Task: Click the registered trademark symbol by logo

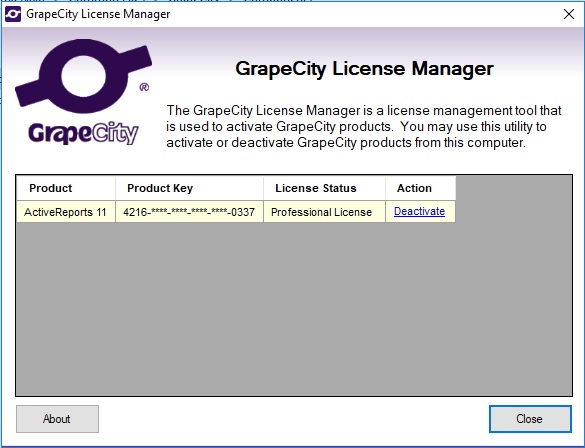Action: click(144, 87)
